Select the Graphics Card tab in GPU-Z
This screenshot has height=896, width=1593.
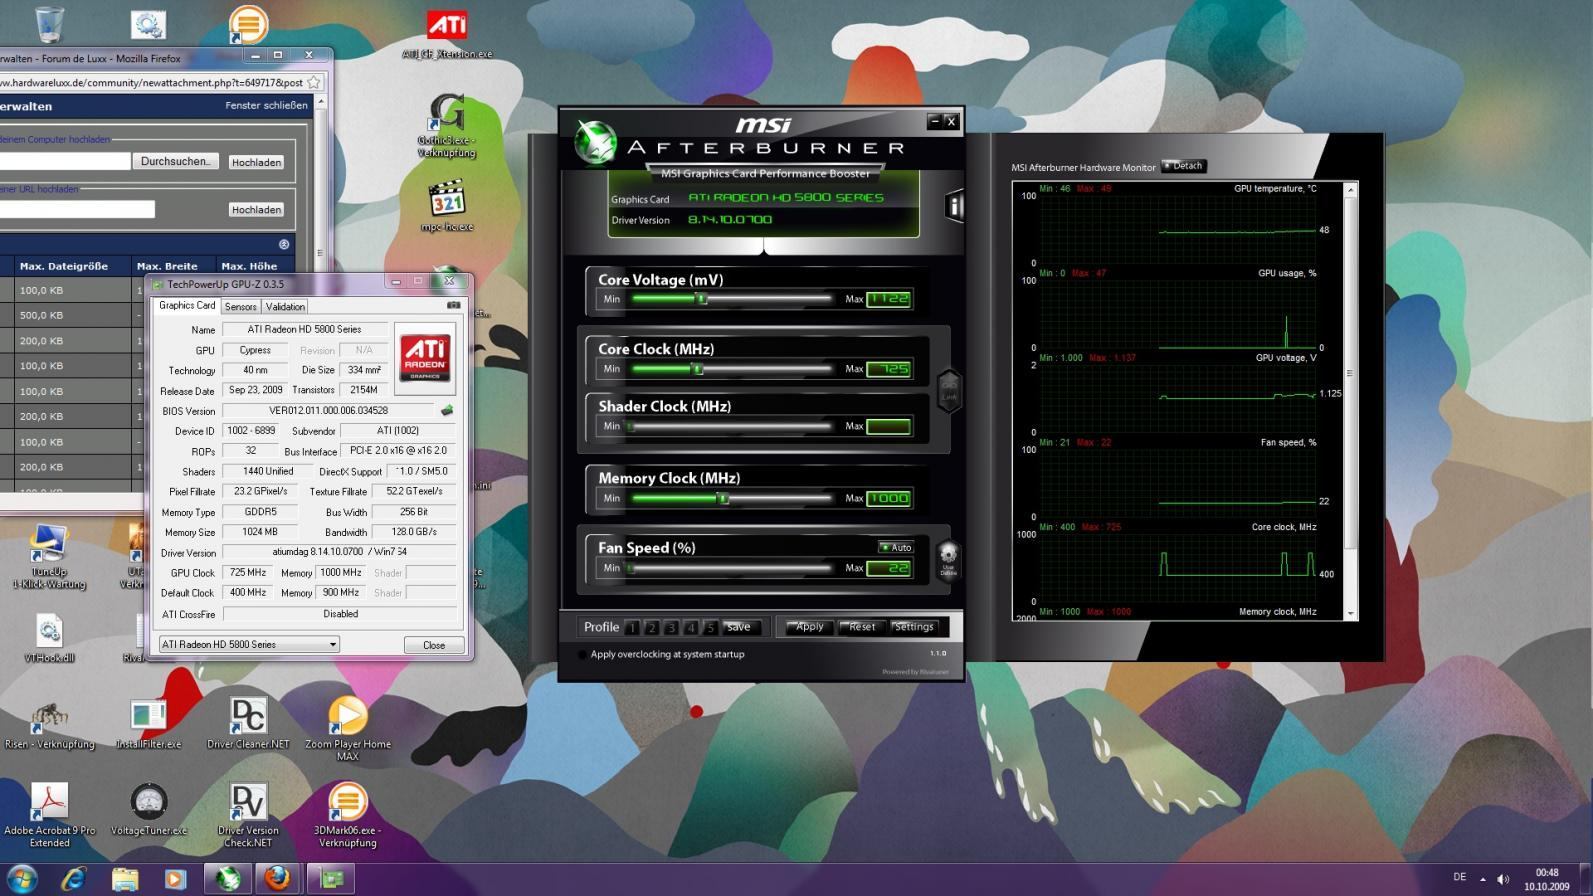(x=187, y=306)
